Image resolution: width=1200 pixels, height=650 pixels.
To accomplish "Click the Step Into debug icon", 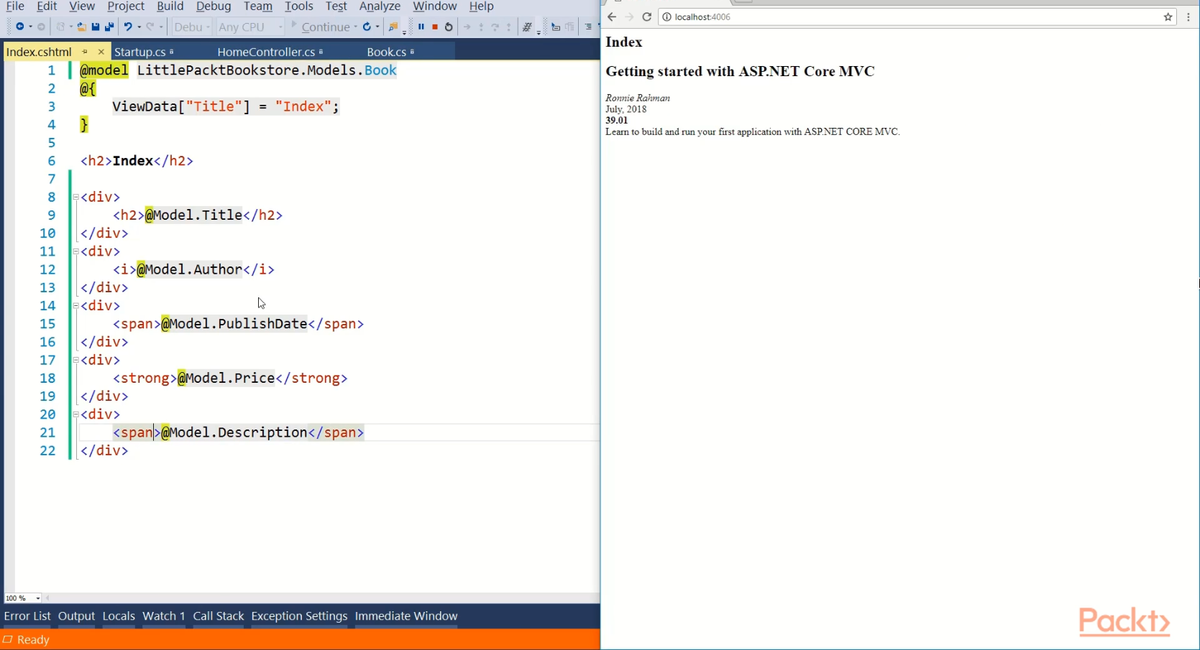I will point(482,27).
